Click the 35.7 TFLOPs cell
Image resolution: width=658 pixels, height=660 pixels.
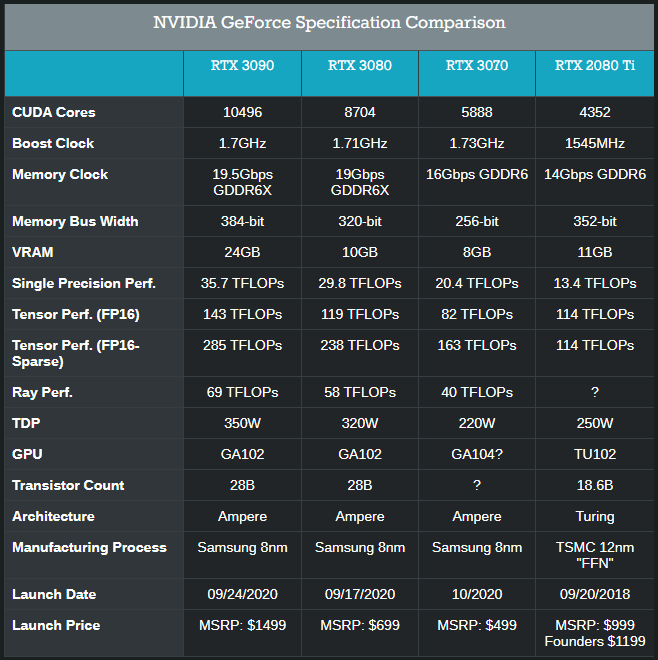[x=242, y=284]
